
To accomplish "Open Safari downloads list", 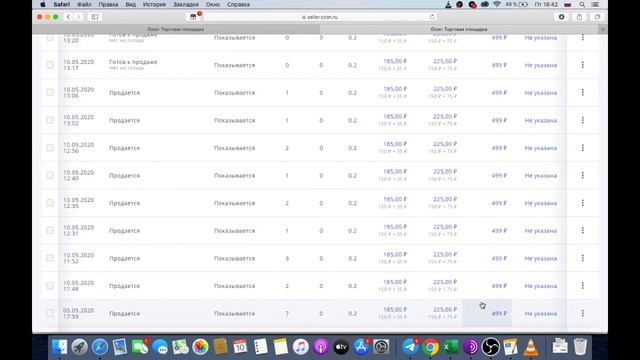I will tap(562, 17).
